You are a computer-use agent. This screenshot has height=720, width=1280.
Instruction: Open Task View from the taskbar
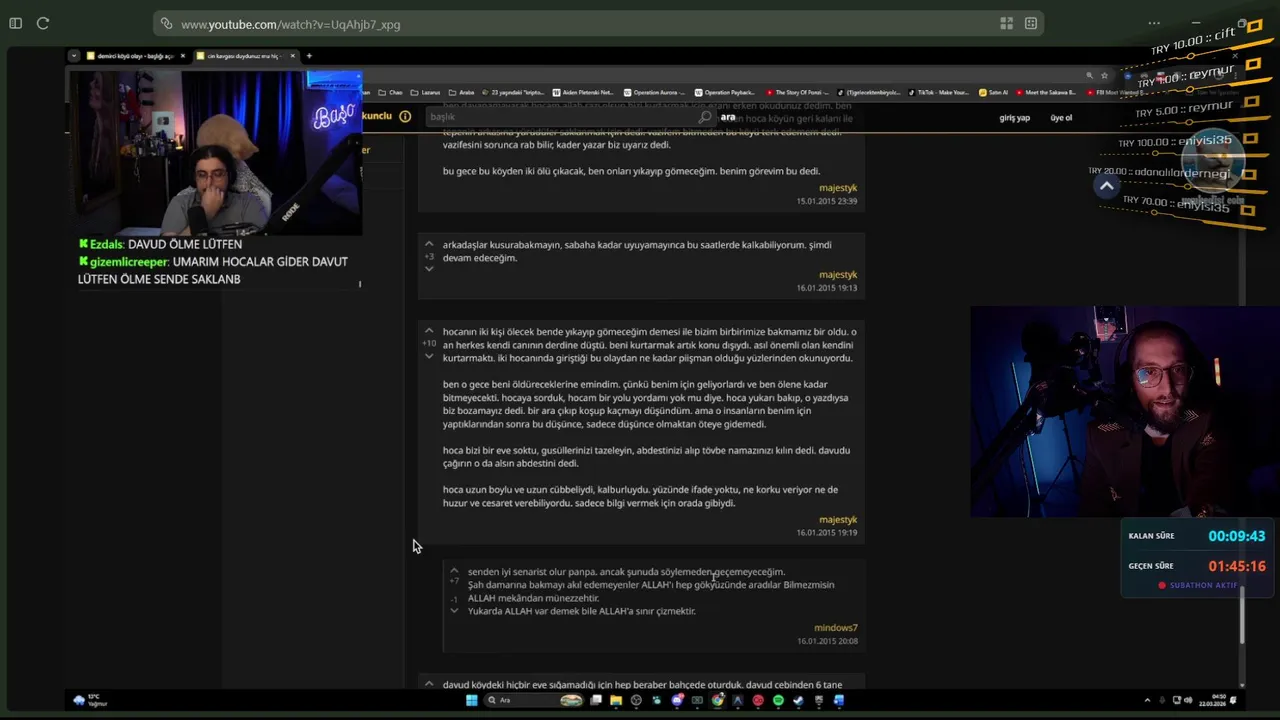pos(596,700)
